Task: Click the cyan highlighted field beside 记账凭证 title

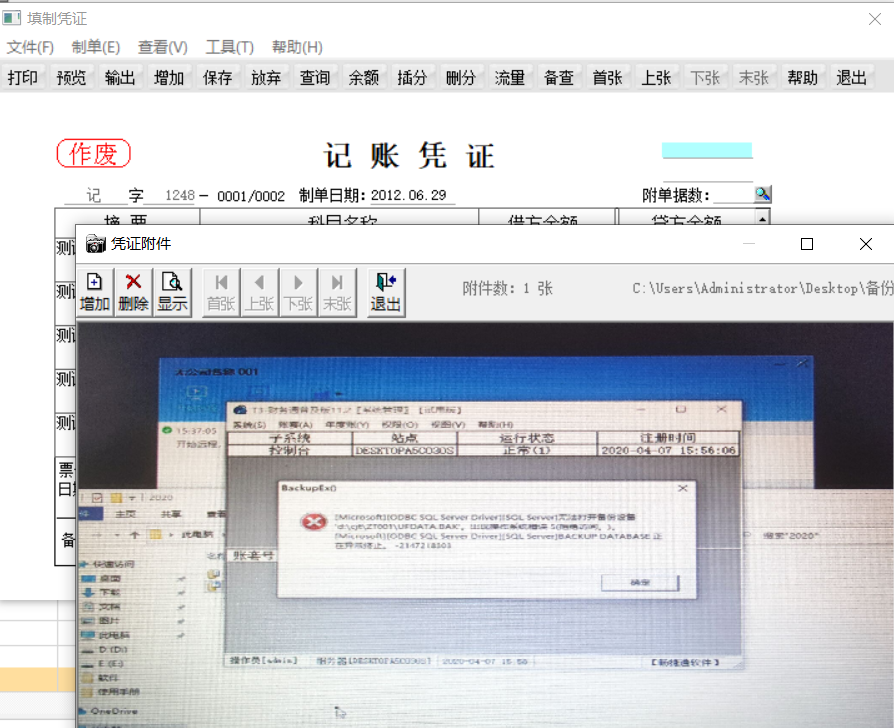Action: coord(707,150)
